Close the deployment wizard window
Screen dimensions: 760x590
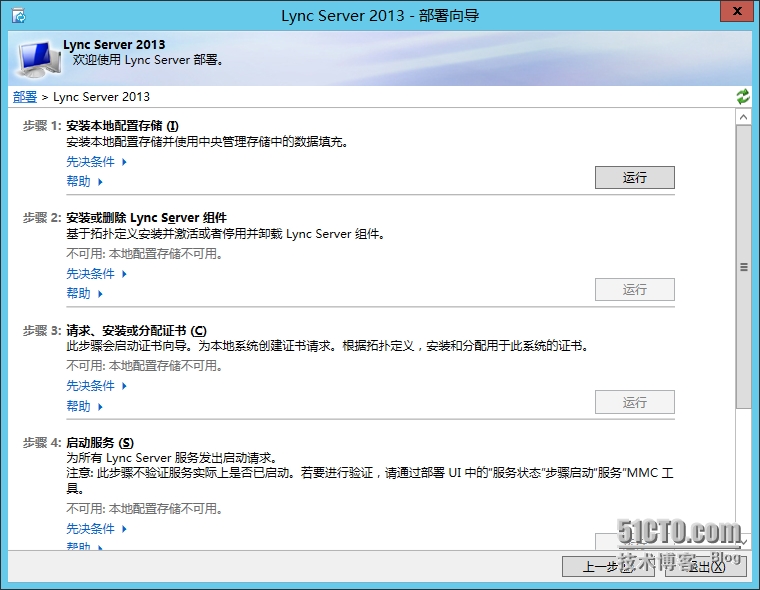[x=737, y=11]
